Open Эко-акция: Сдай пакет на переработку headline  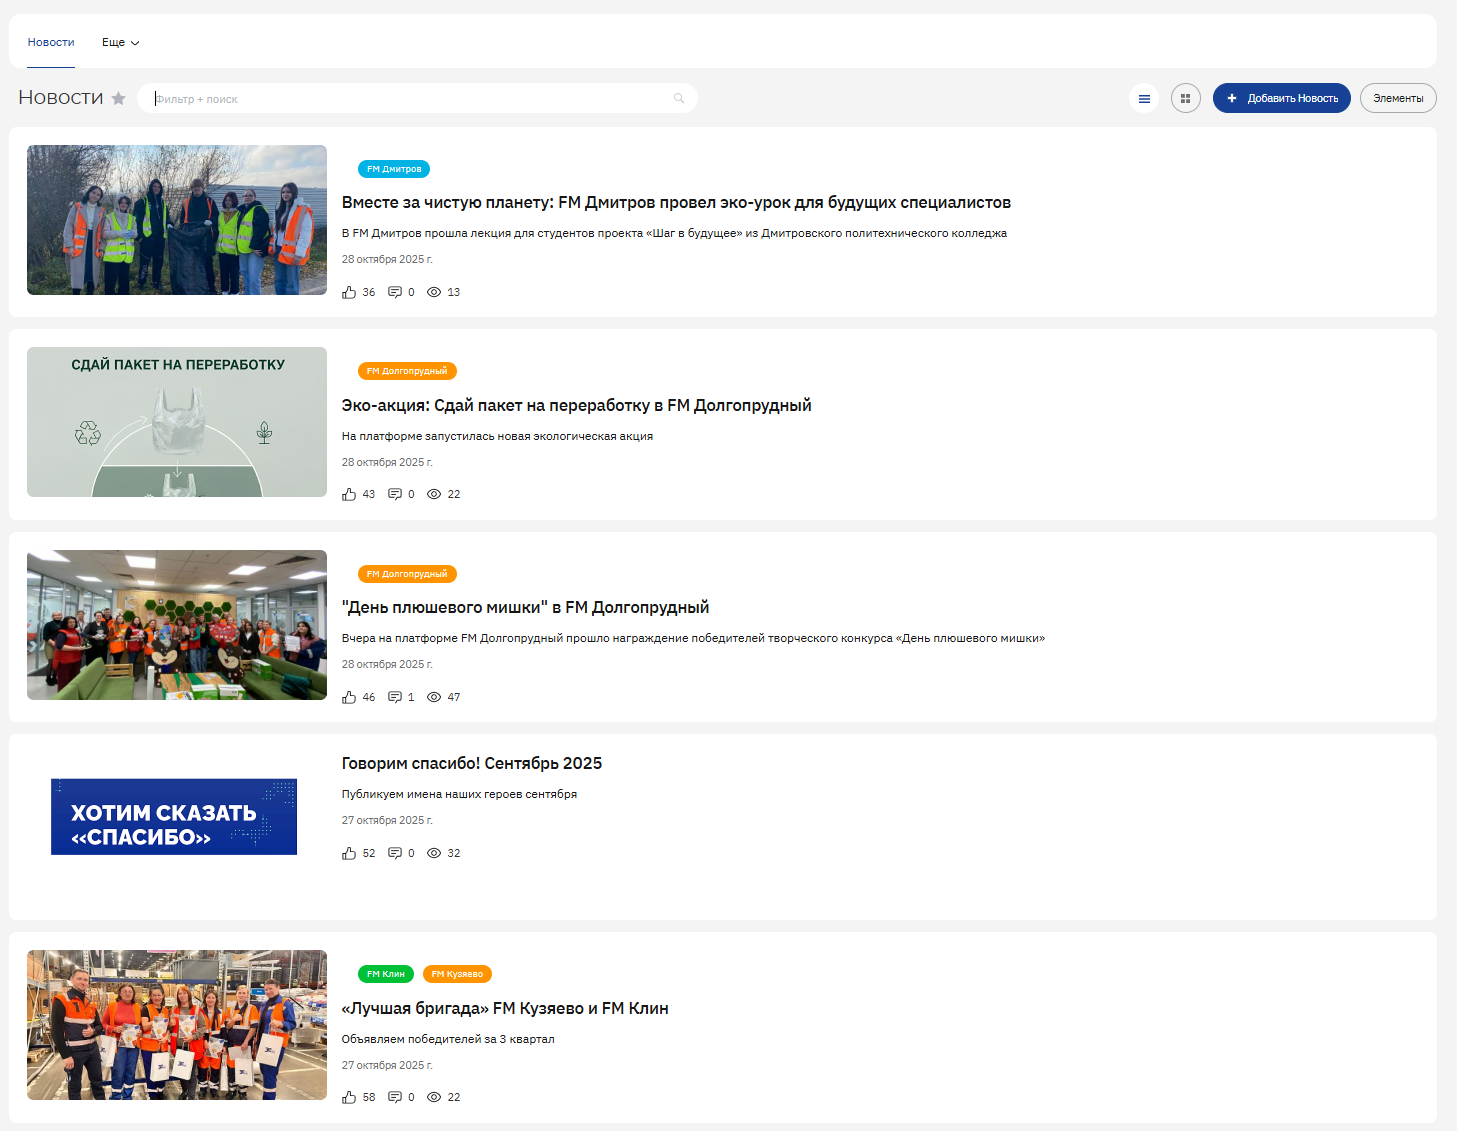coord(576,405)
